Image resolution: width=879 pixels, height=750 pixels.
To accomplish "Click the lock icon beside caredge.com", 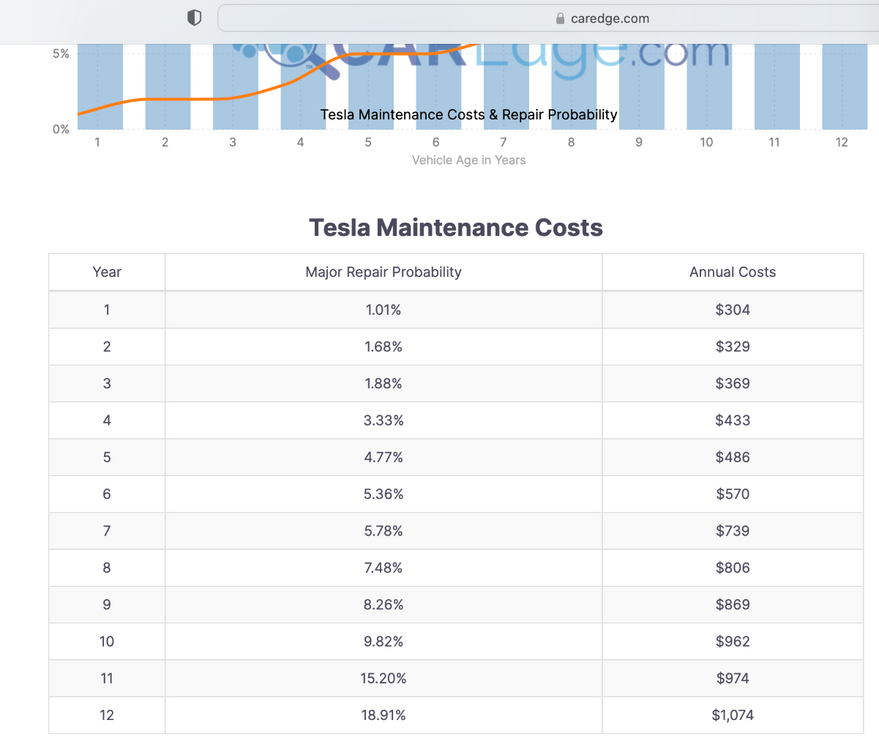I will point(560,18).
